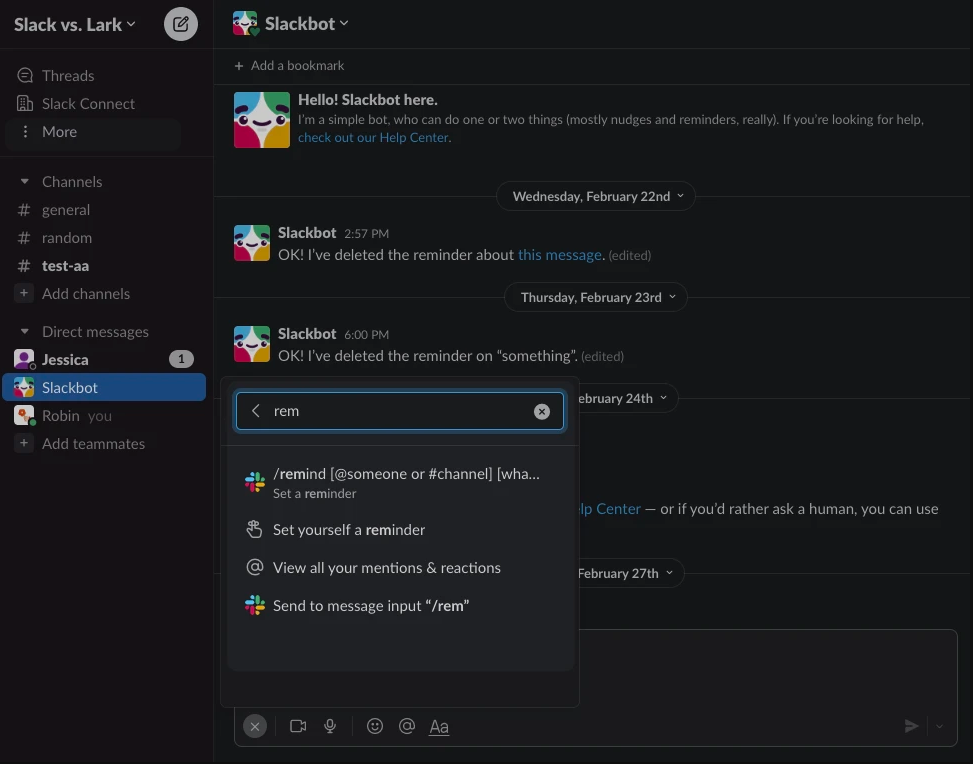Toggle text formatting with Aa icon
This screenshot has width=973, height=764.
point(439,727)
